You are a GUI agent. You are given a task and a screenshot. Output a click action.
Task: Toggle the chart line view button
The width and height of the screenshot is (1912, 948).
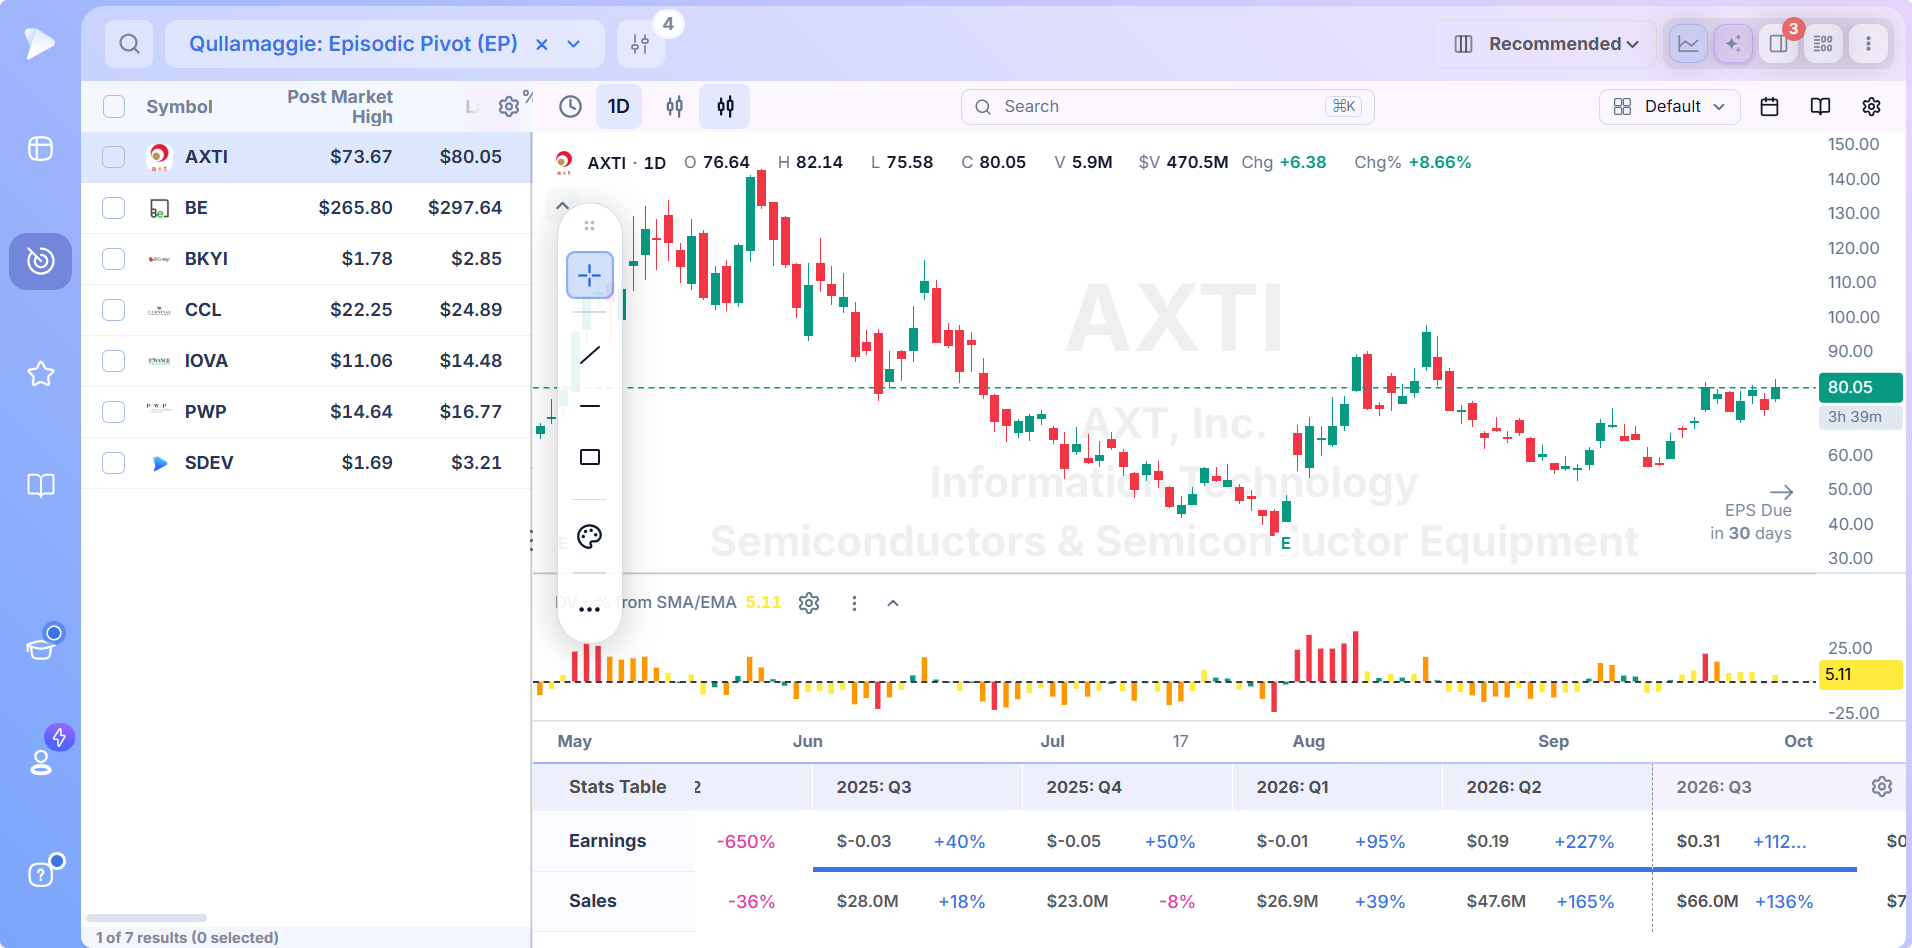click(x=1688, y=44)
